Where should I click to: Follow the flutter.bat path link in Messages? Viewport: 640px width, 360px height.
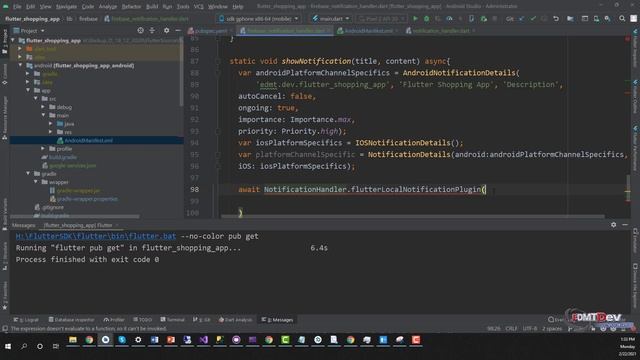coord(96,236)
